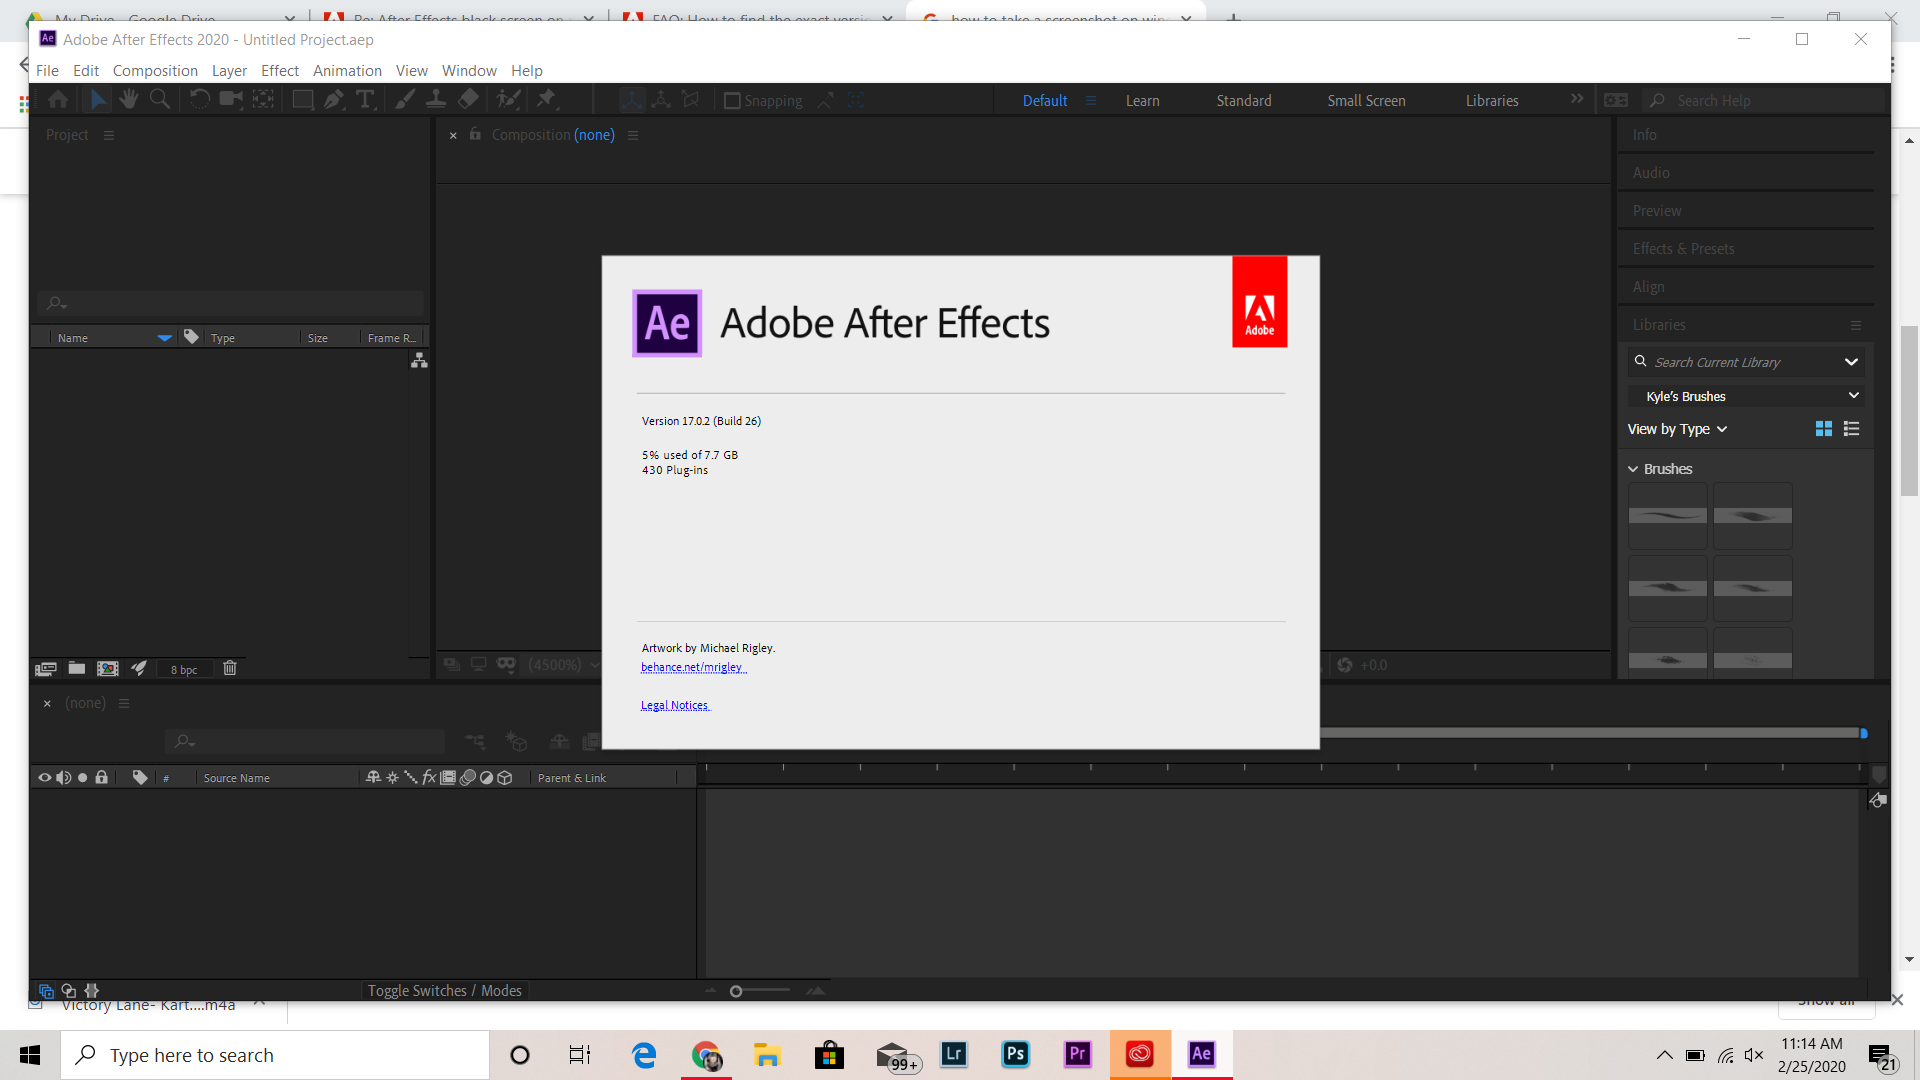Collapse the Brushes section in Libraries
The image size is (1920, 1080).
[1634, 468]
